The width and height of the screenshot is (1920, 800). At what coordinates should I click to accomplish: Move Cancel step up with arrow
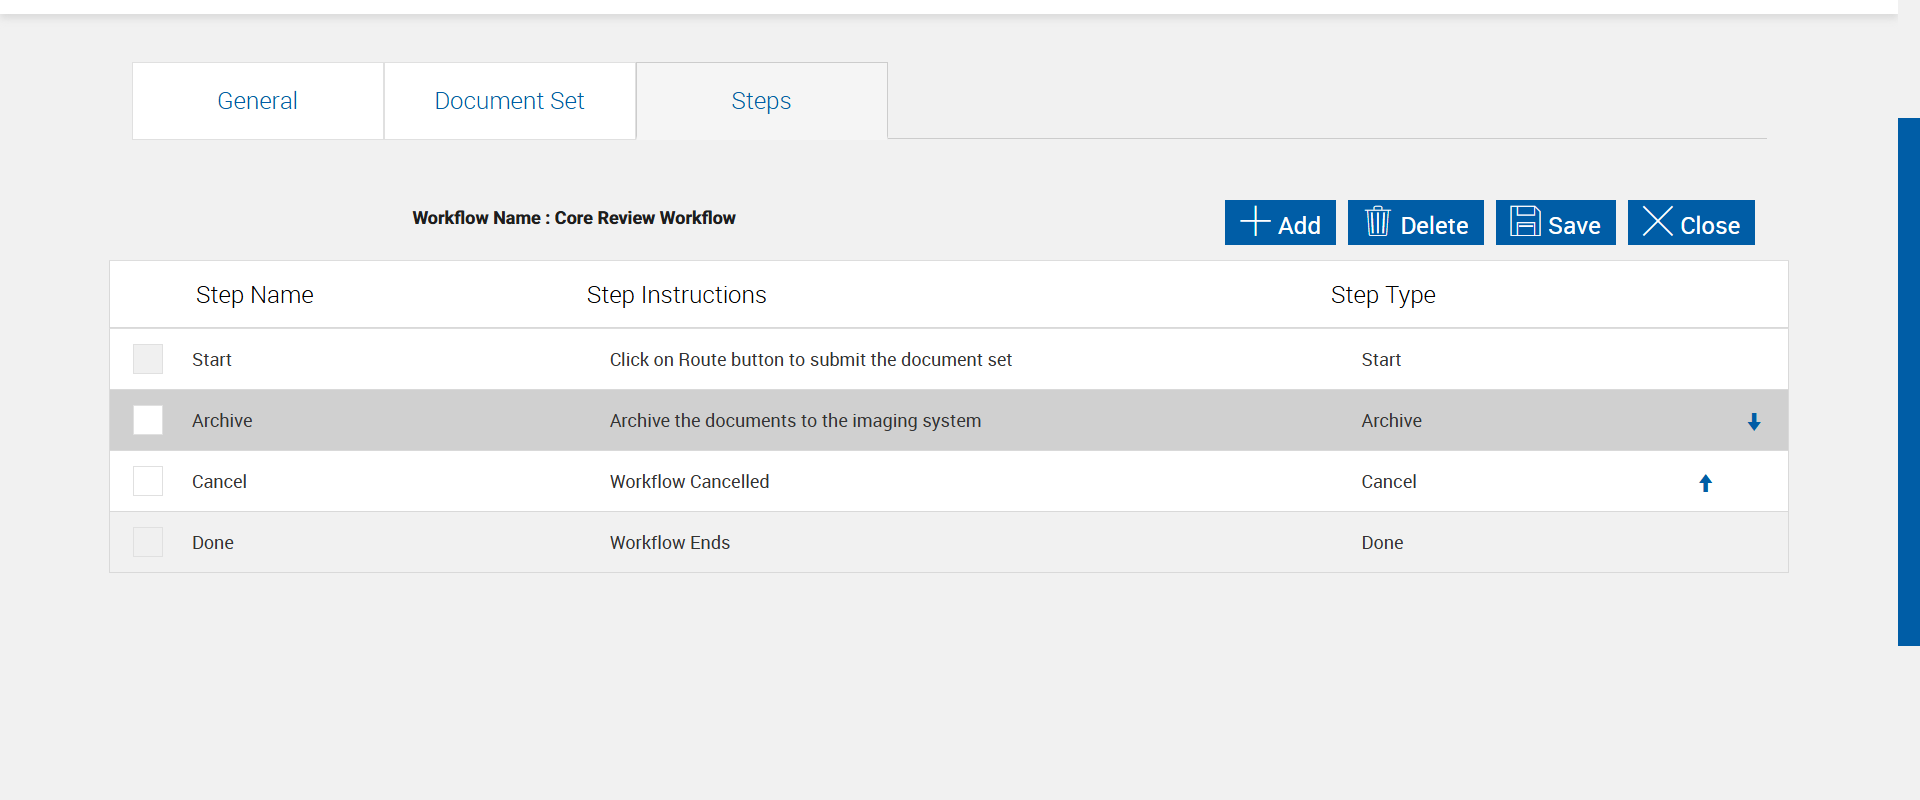1706,483
